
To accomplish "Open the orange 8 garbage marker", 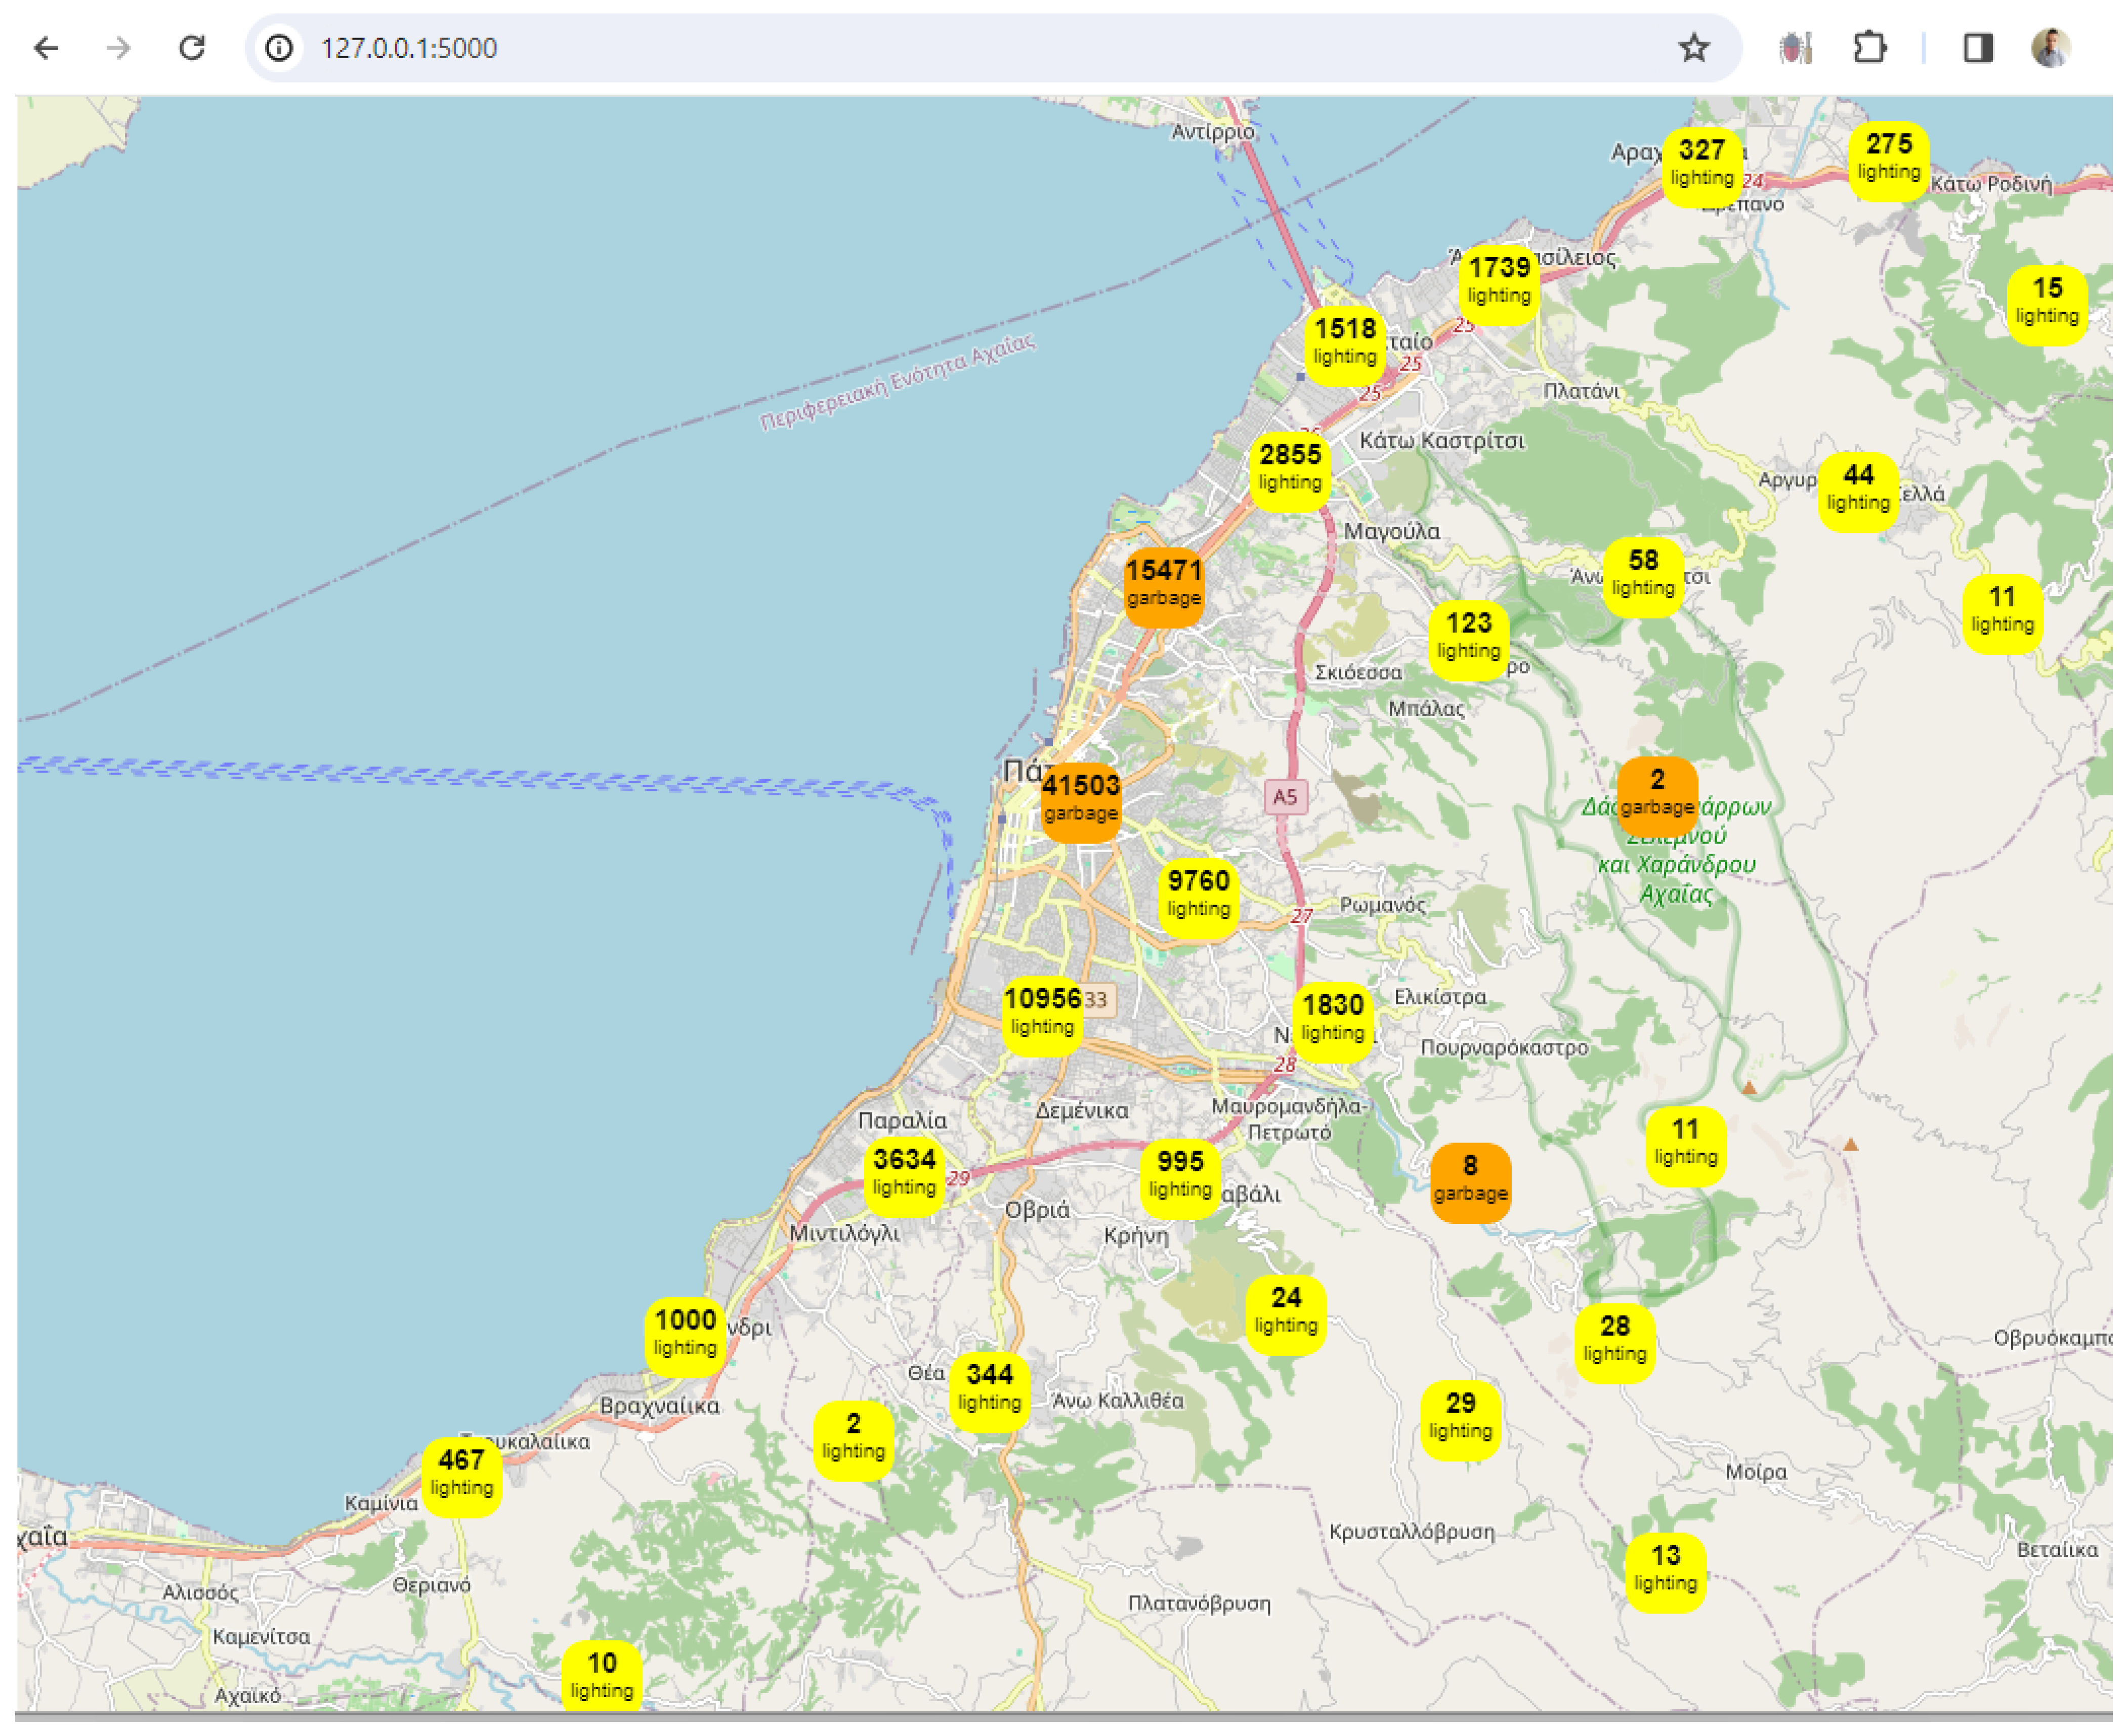I will (x=1470, y=1180).
